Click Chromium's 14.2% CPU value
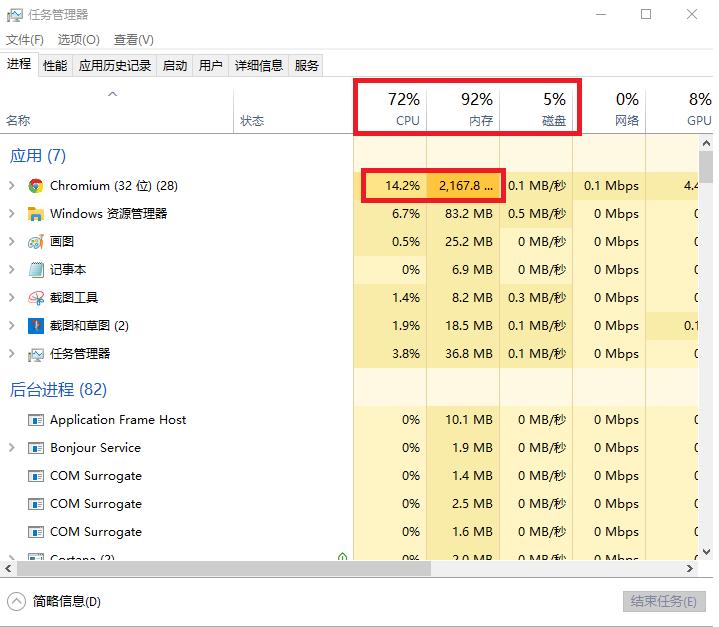The height and width of the screenshot is (627, 719). pos(402,186)
